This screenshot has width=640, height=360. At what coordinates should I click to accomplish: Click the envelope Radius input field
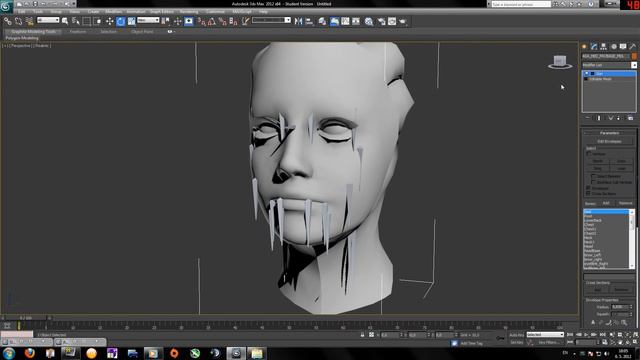pyautogui.click(x=620, y=307)
